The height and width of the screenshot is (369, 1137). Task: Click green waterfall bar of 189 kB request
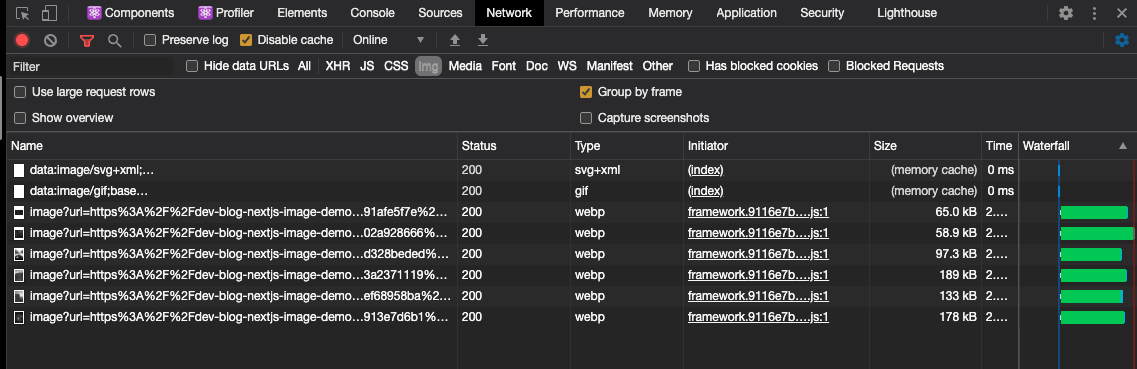pyautogui.click(x=1093, y=275)
